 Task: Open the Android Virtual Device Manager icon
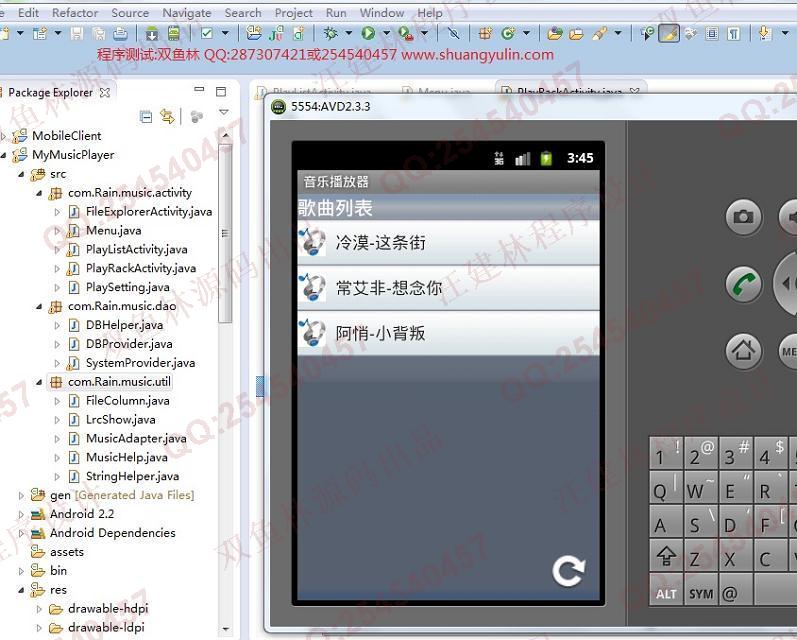(174, 34)
